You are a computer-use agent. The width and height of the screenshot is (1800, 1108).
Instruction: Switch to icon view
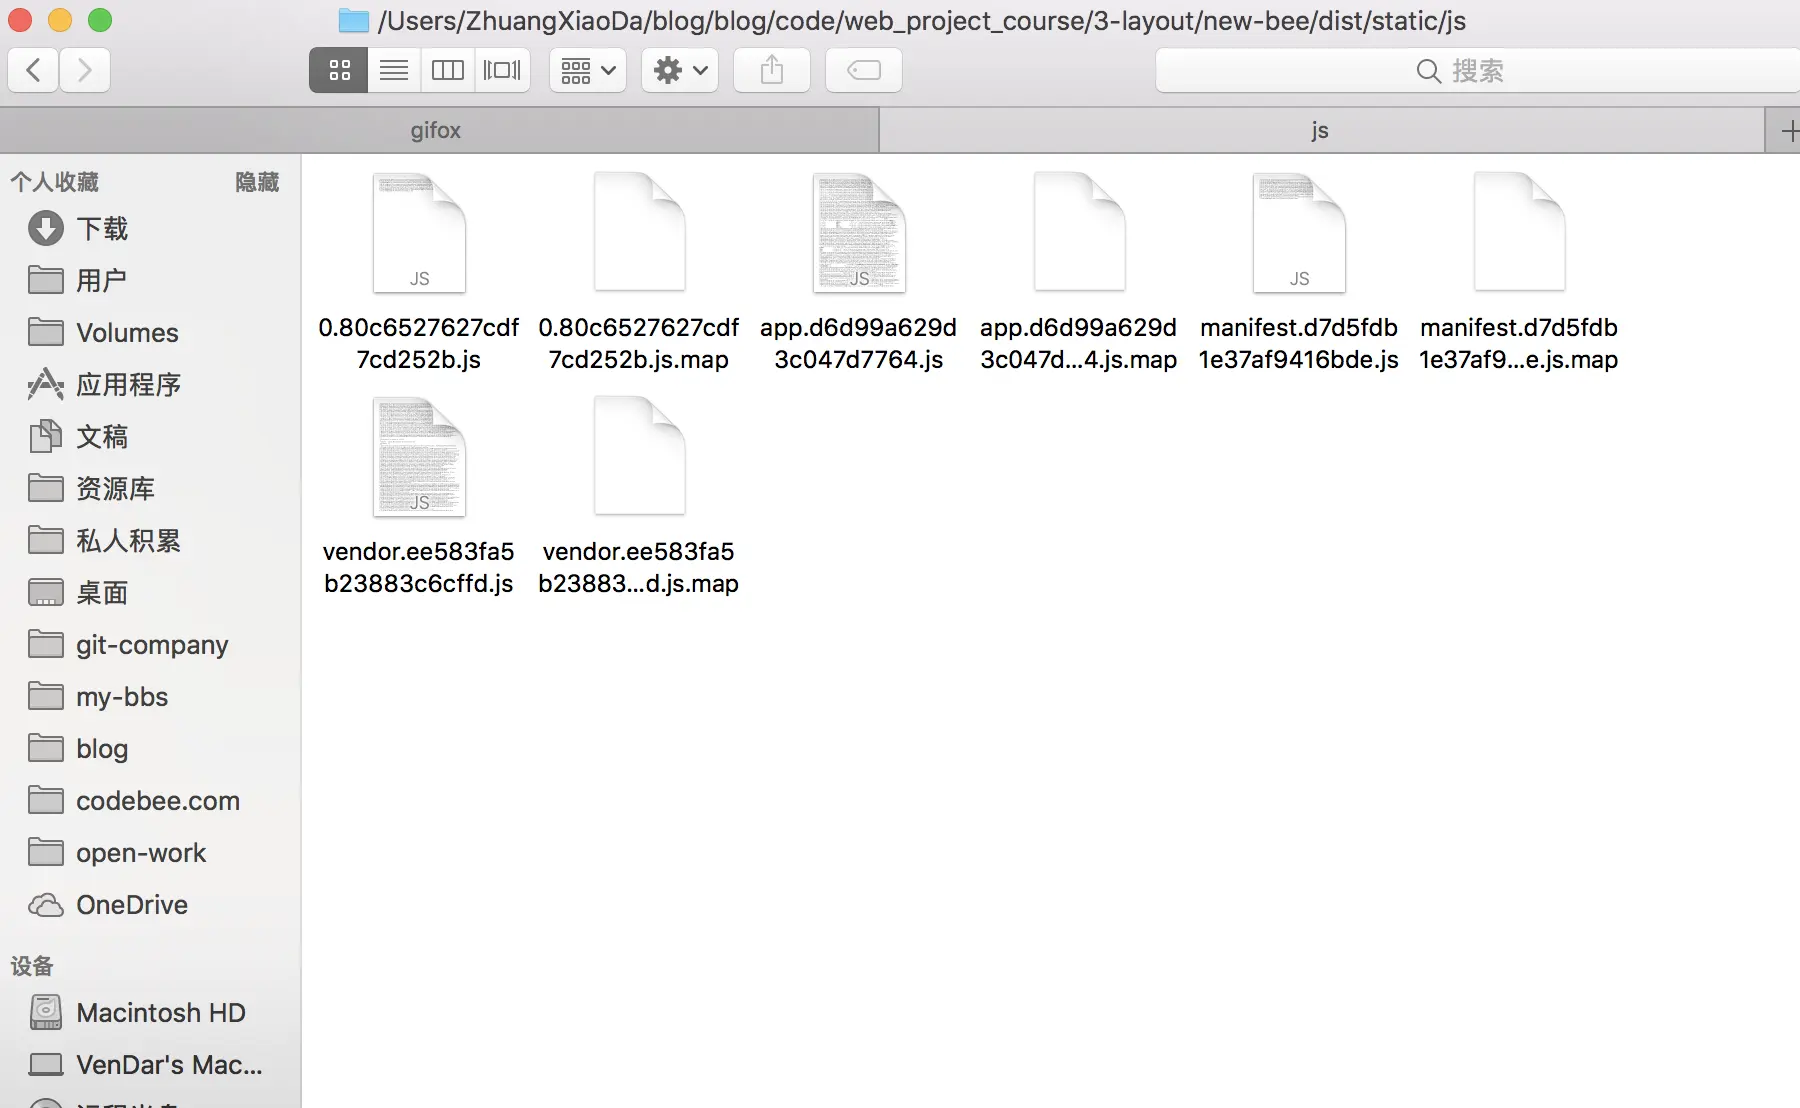(x=339, y=70)
